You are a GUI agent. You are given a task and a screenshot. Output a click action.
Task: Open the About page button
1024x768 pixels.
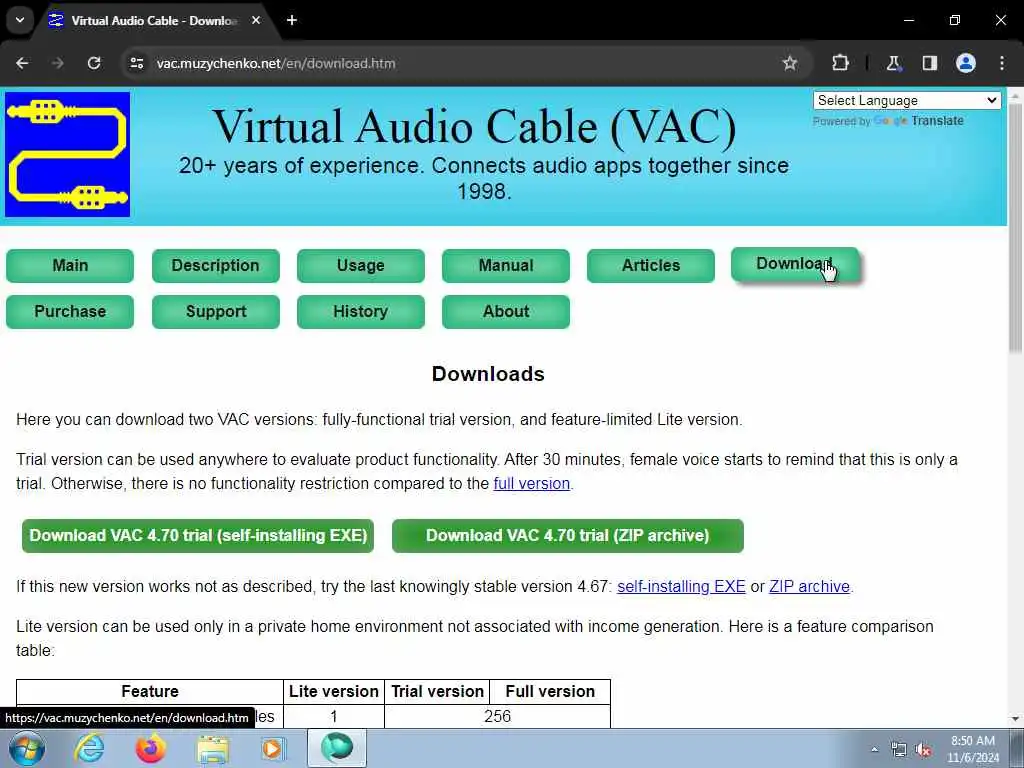click(505, 312)
